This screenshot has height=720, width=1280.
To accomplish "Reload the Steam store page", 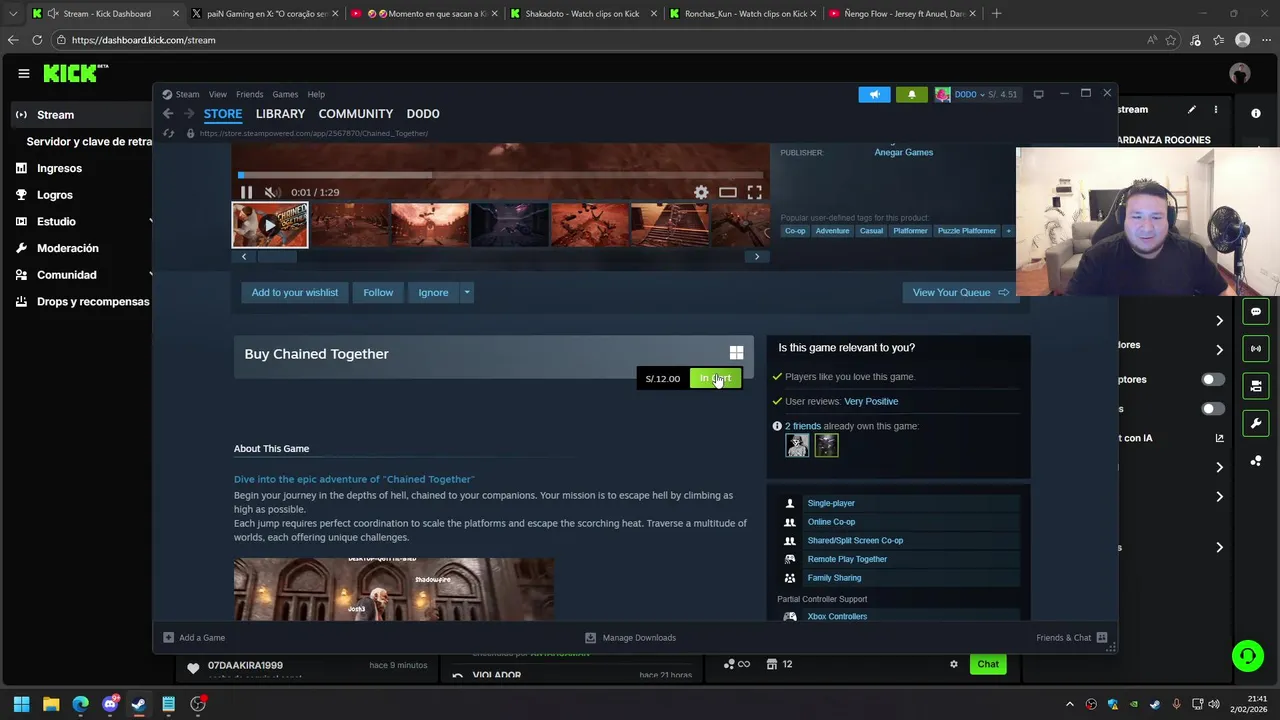I will coord(168,133).
